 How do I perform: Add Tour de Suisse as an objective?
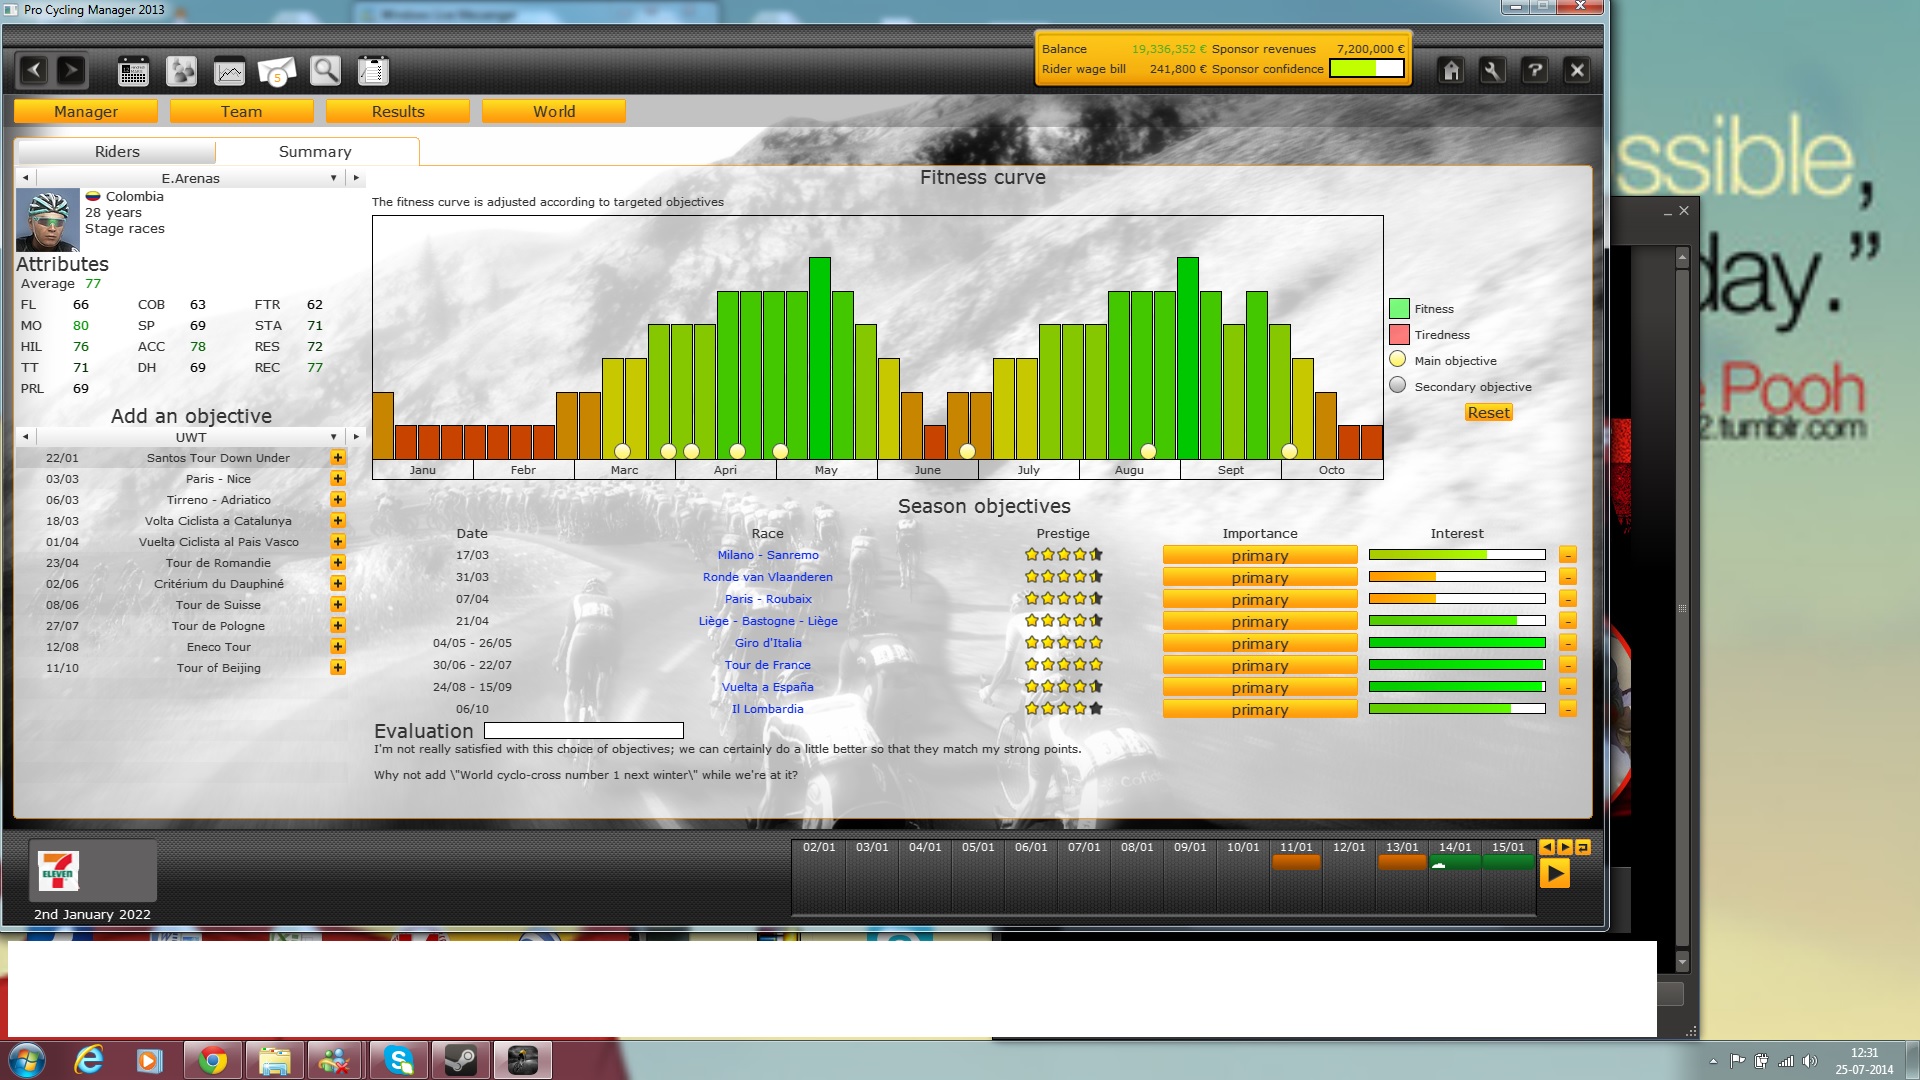(x=338, y=605)
